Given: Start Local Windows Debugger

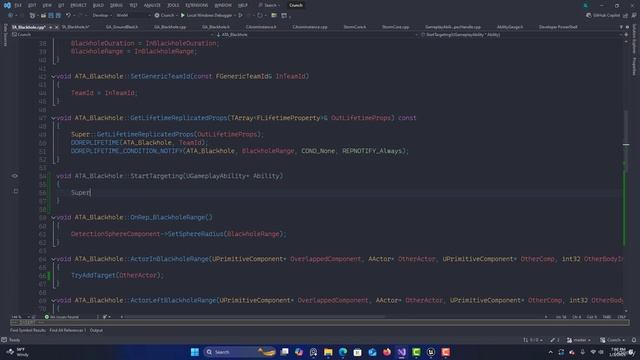Looking at the screenshot, I should 207,16.
